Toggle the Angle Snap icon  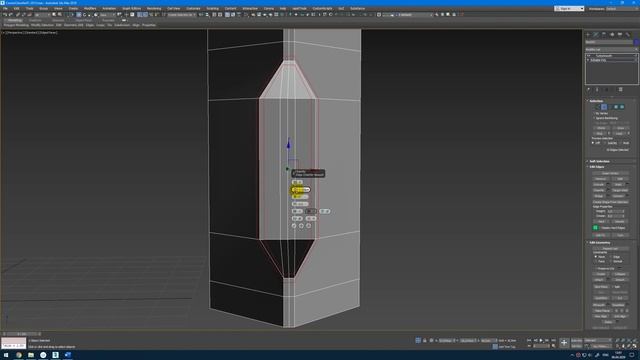click(x=145, y=15)
